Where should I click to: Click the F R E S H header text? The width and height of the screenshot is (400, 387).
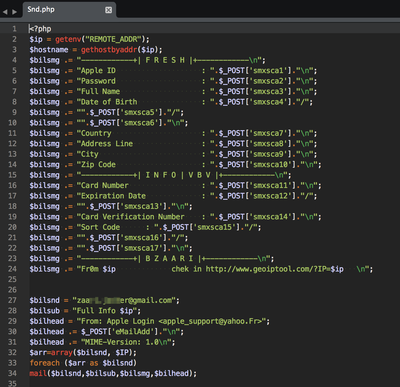pos(165,60)
